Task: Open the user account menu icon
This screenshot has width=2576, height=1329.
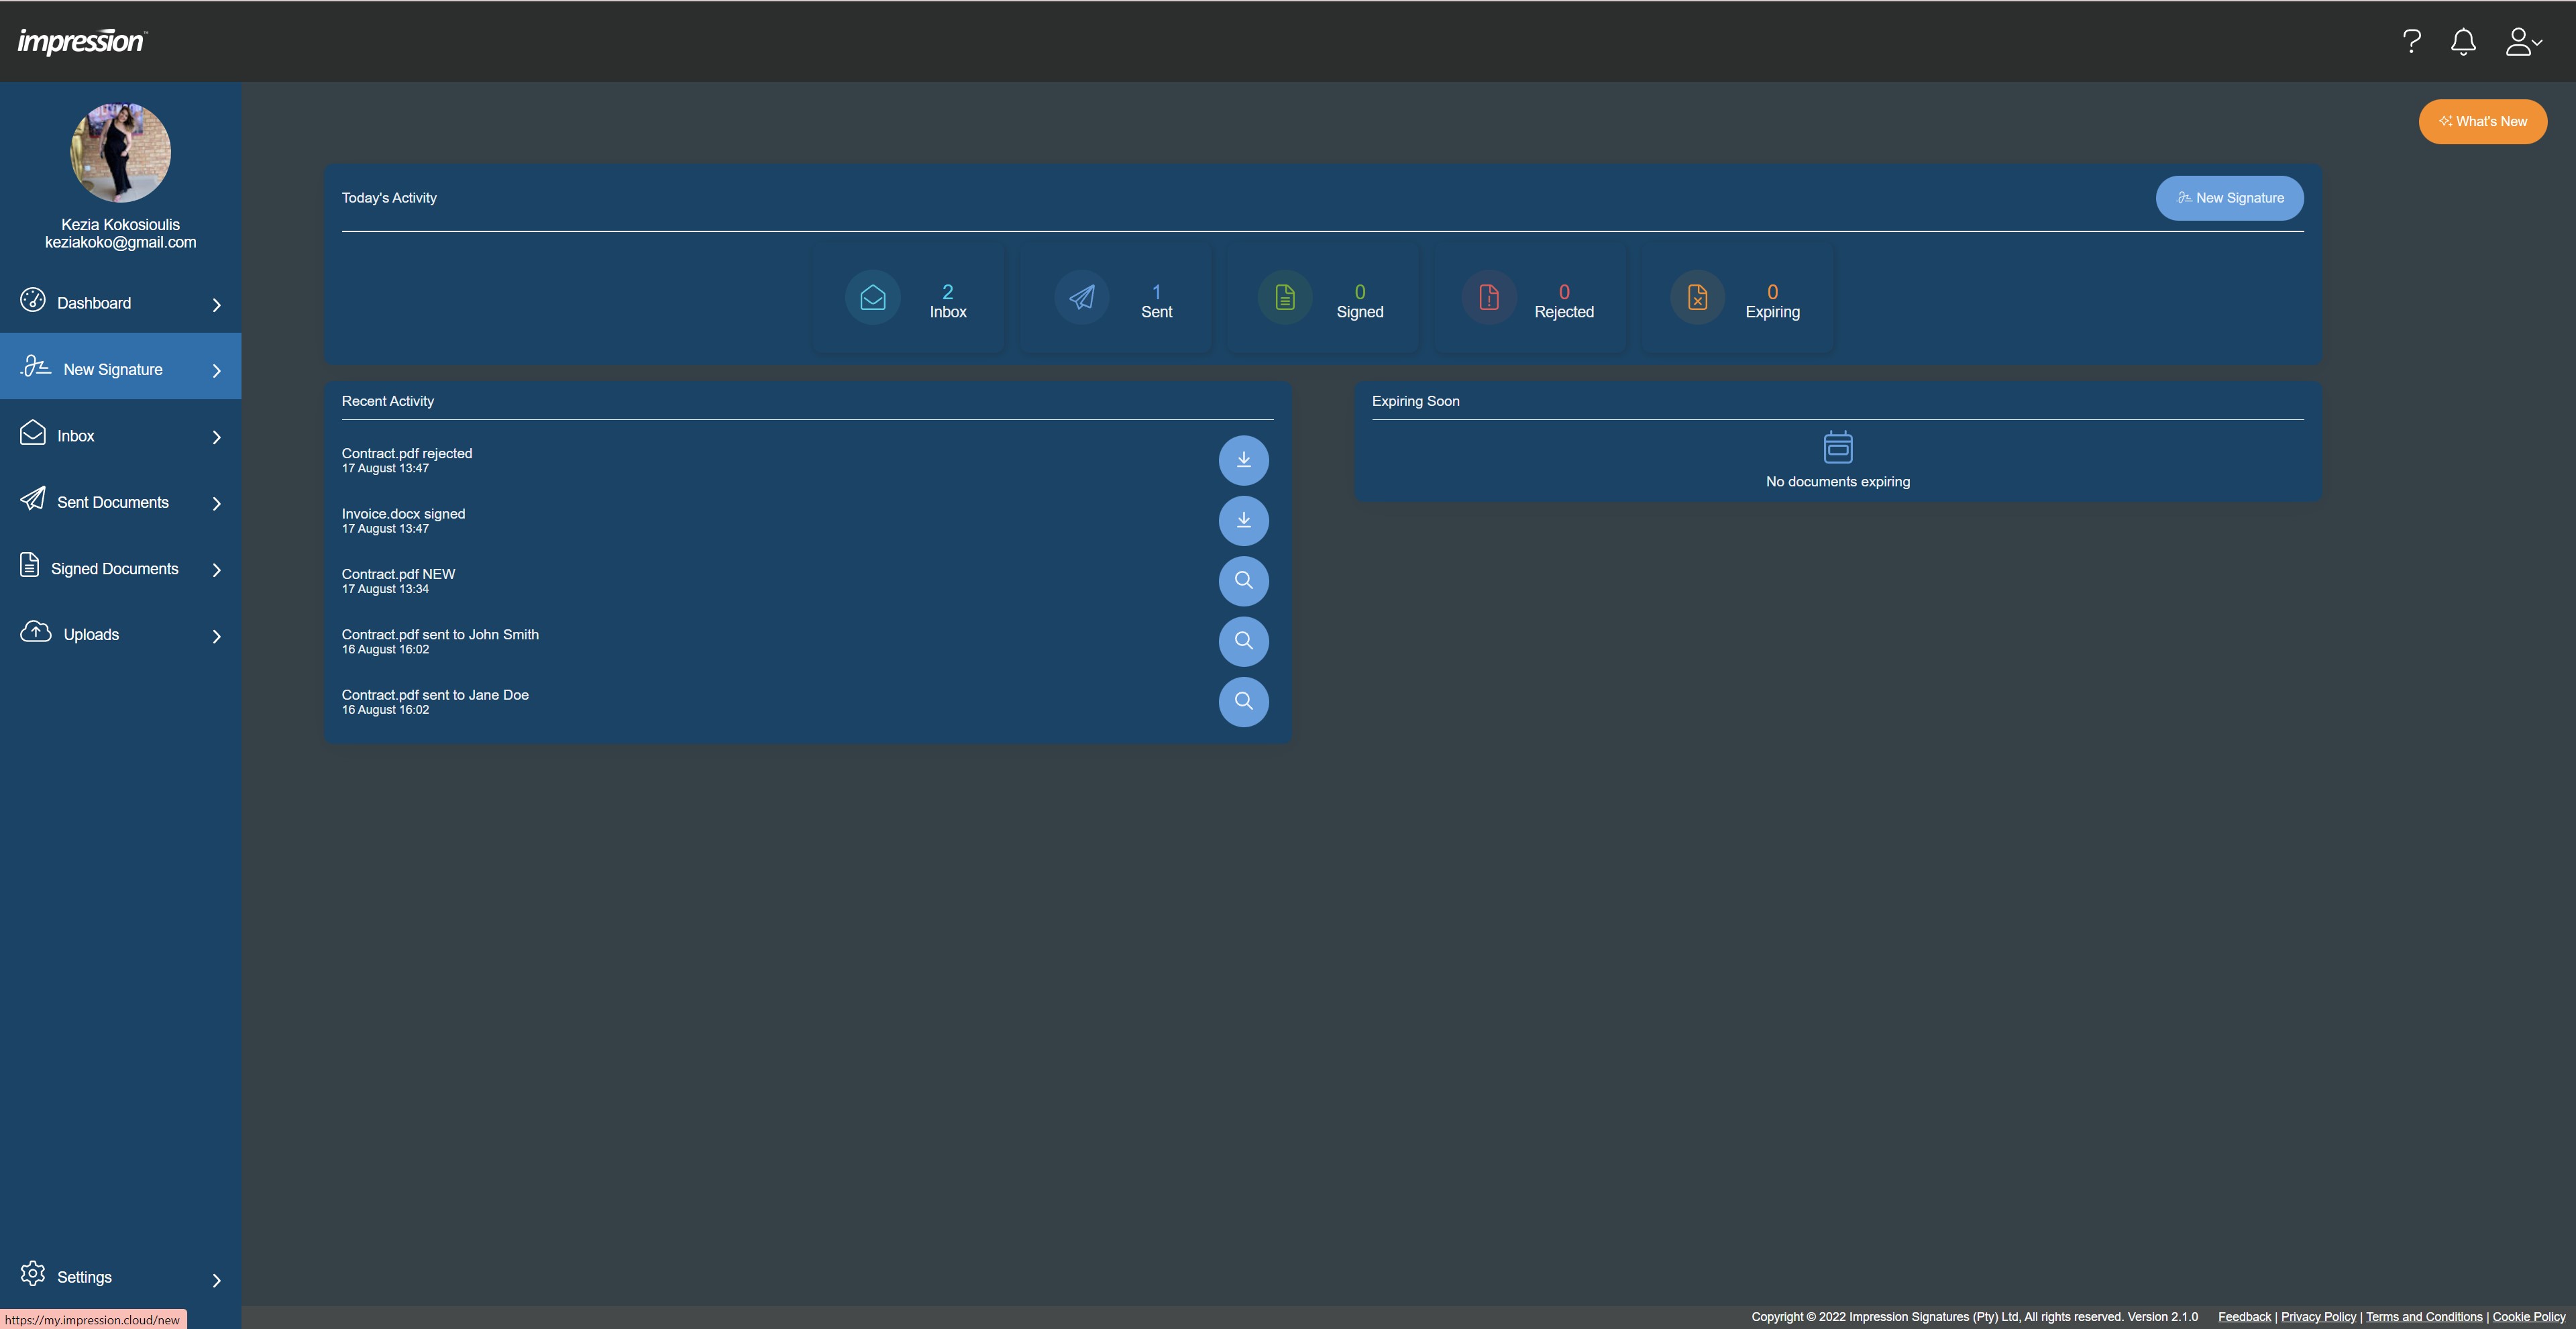Action: 2522,42
